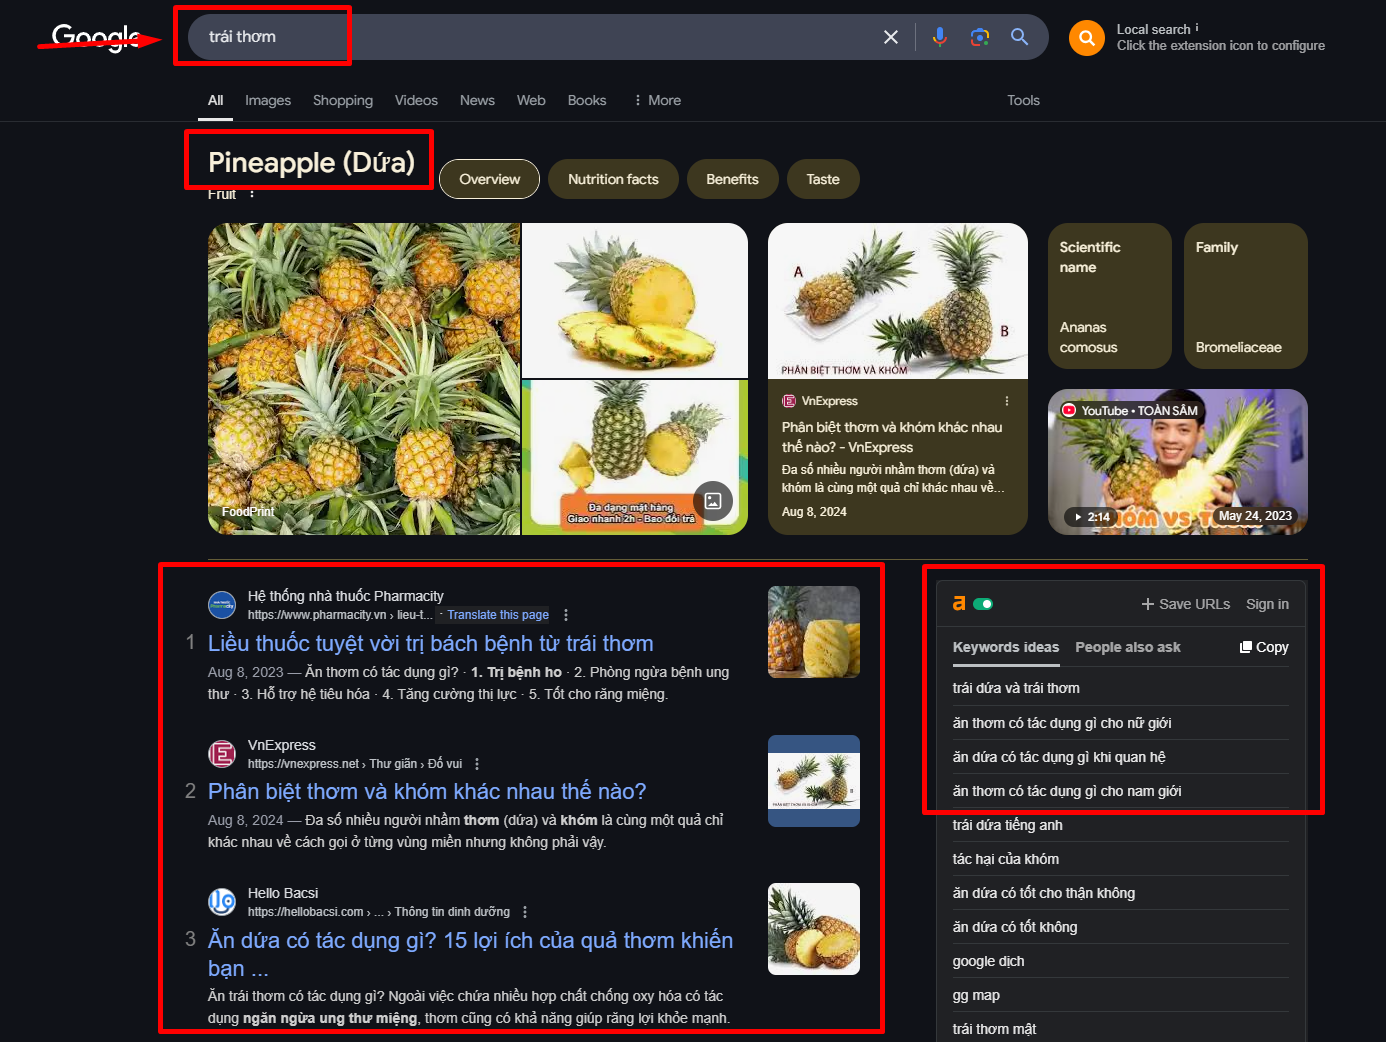Open options menu for the Pharmacity result
The width and height of the screenshot is (1386, 1042).
click(x=566, y=615)
